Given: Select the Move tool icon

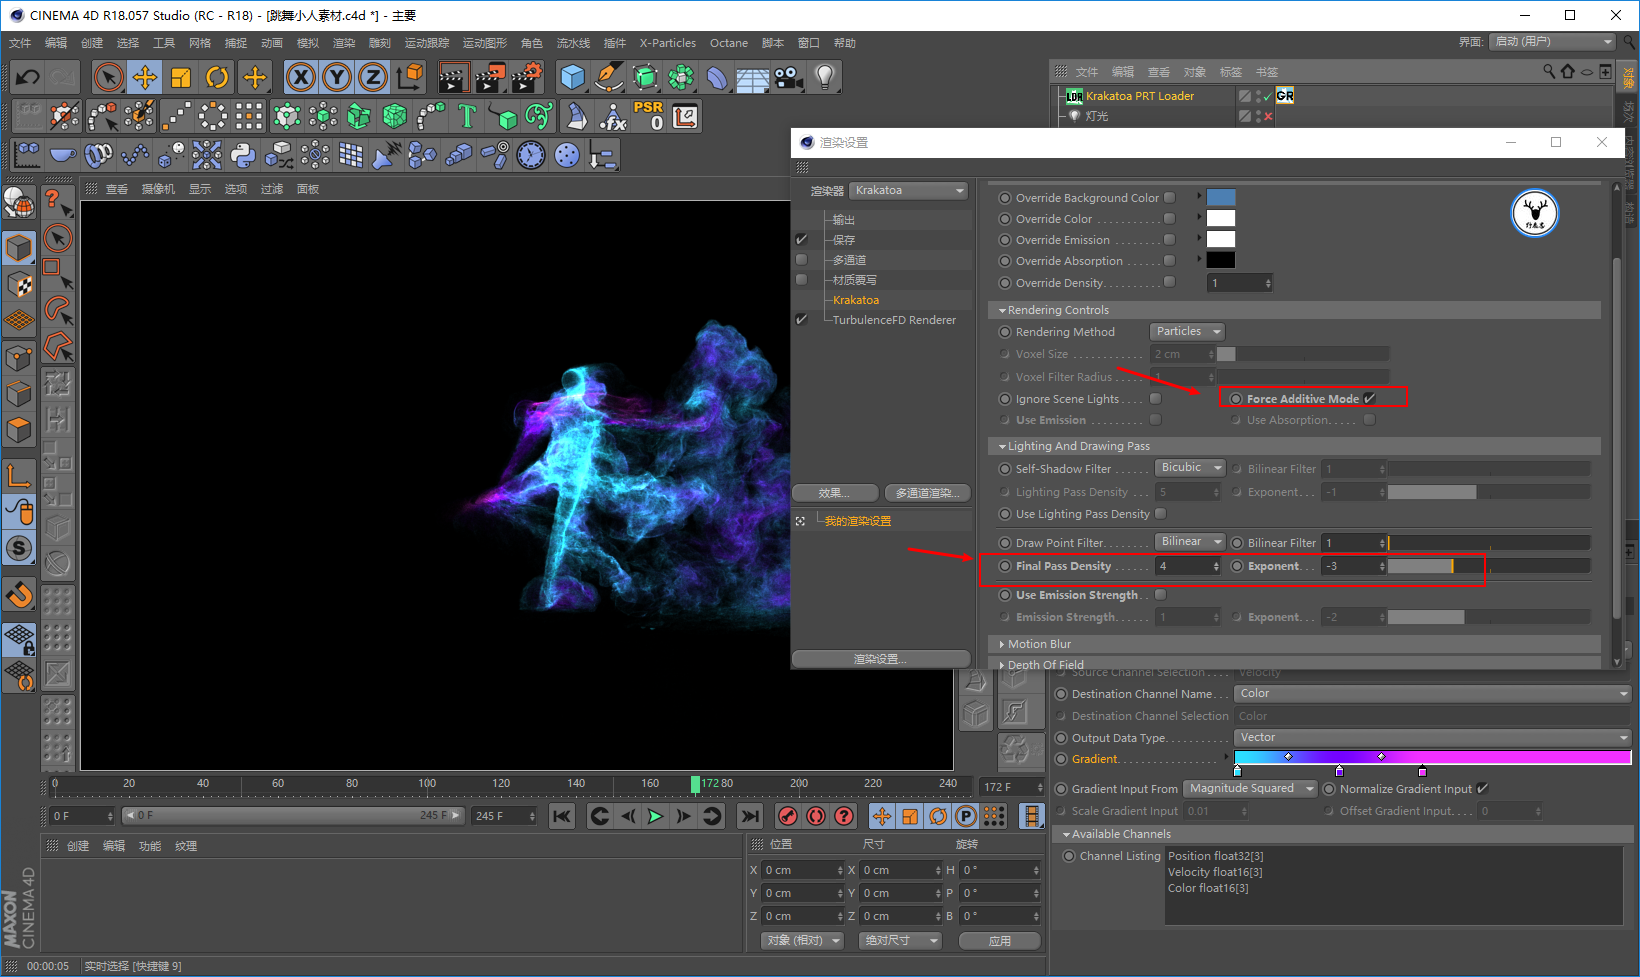Looking at the screenshot, I should click(x=145, y=77).
